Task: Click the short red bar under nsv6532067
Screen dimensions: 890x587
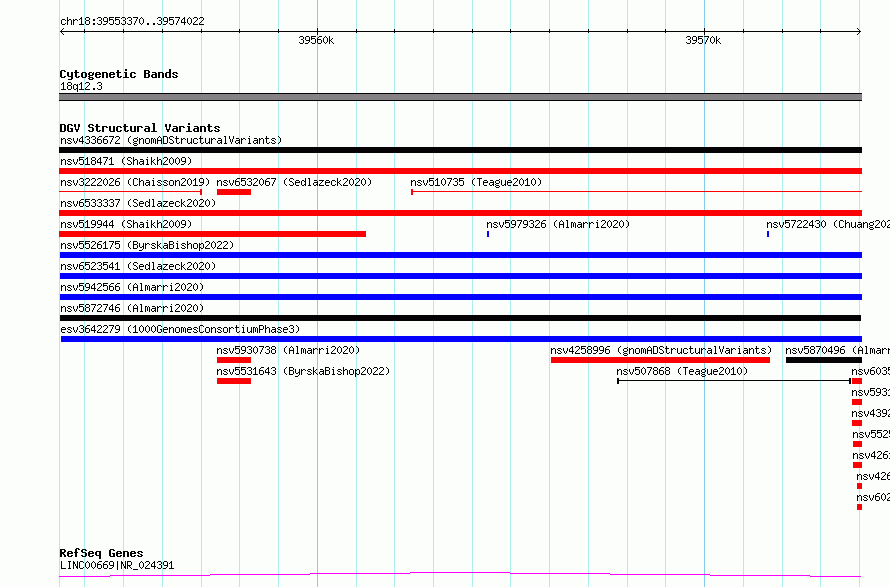Action: (234, 192)
